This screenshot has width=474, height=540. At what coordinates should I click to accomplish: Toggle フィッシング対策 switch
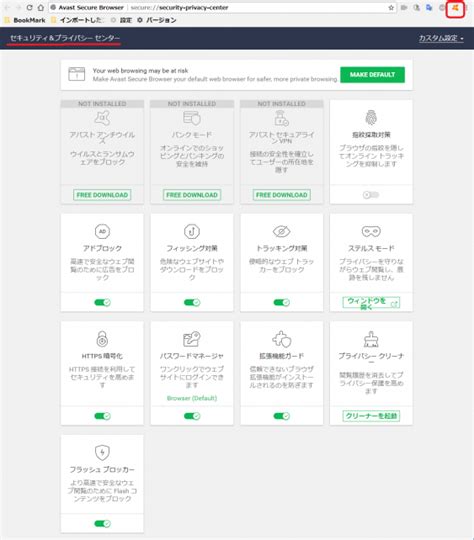(x=192, y=302)
